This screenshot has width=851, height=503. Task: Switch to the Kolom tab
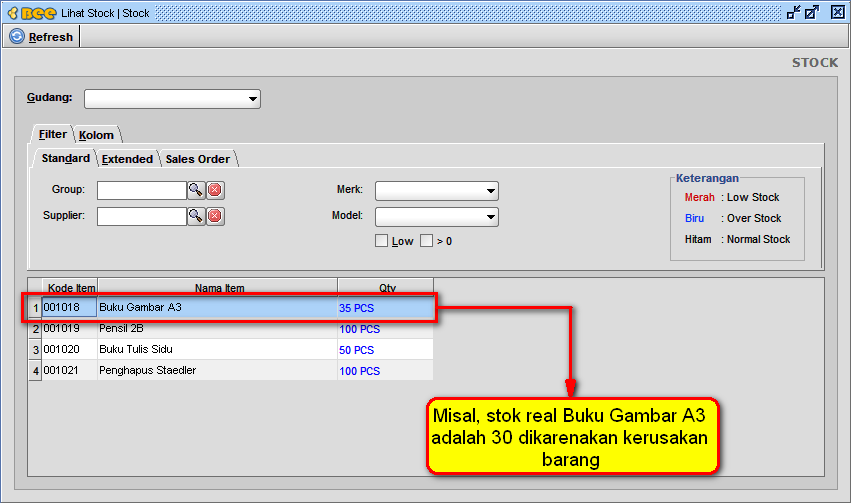coord(96,135)
